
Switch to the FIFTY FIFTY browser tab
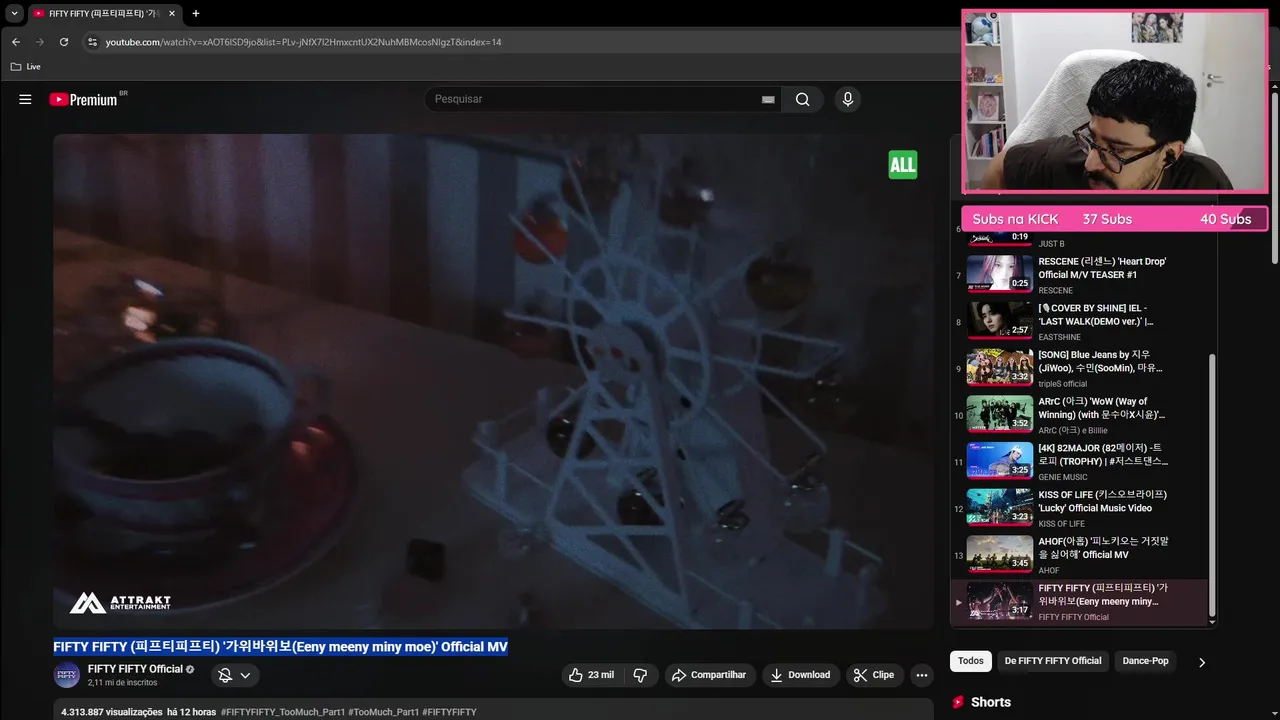[x=104, y=14]
